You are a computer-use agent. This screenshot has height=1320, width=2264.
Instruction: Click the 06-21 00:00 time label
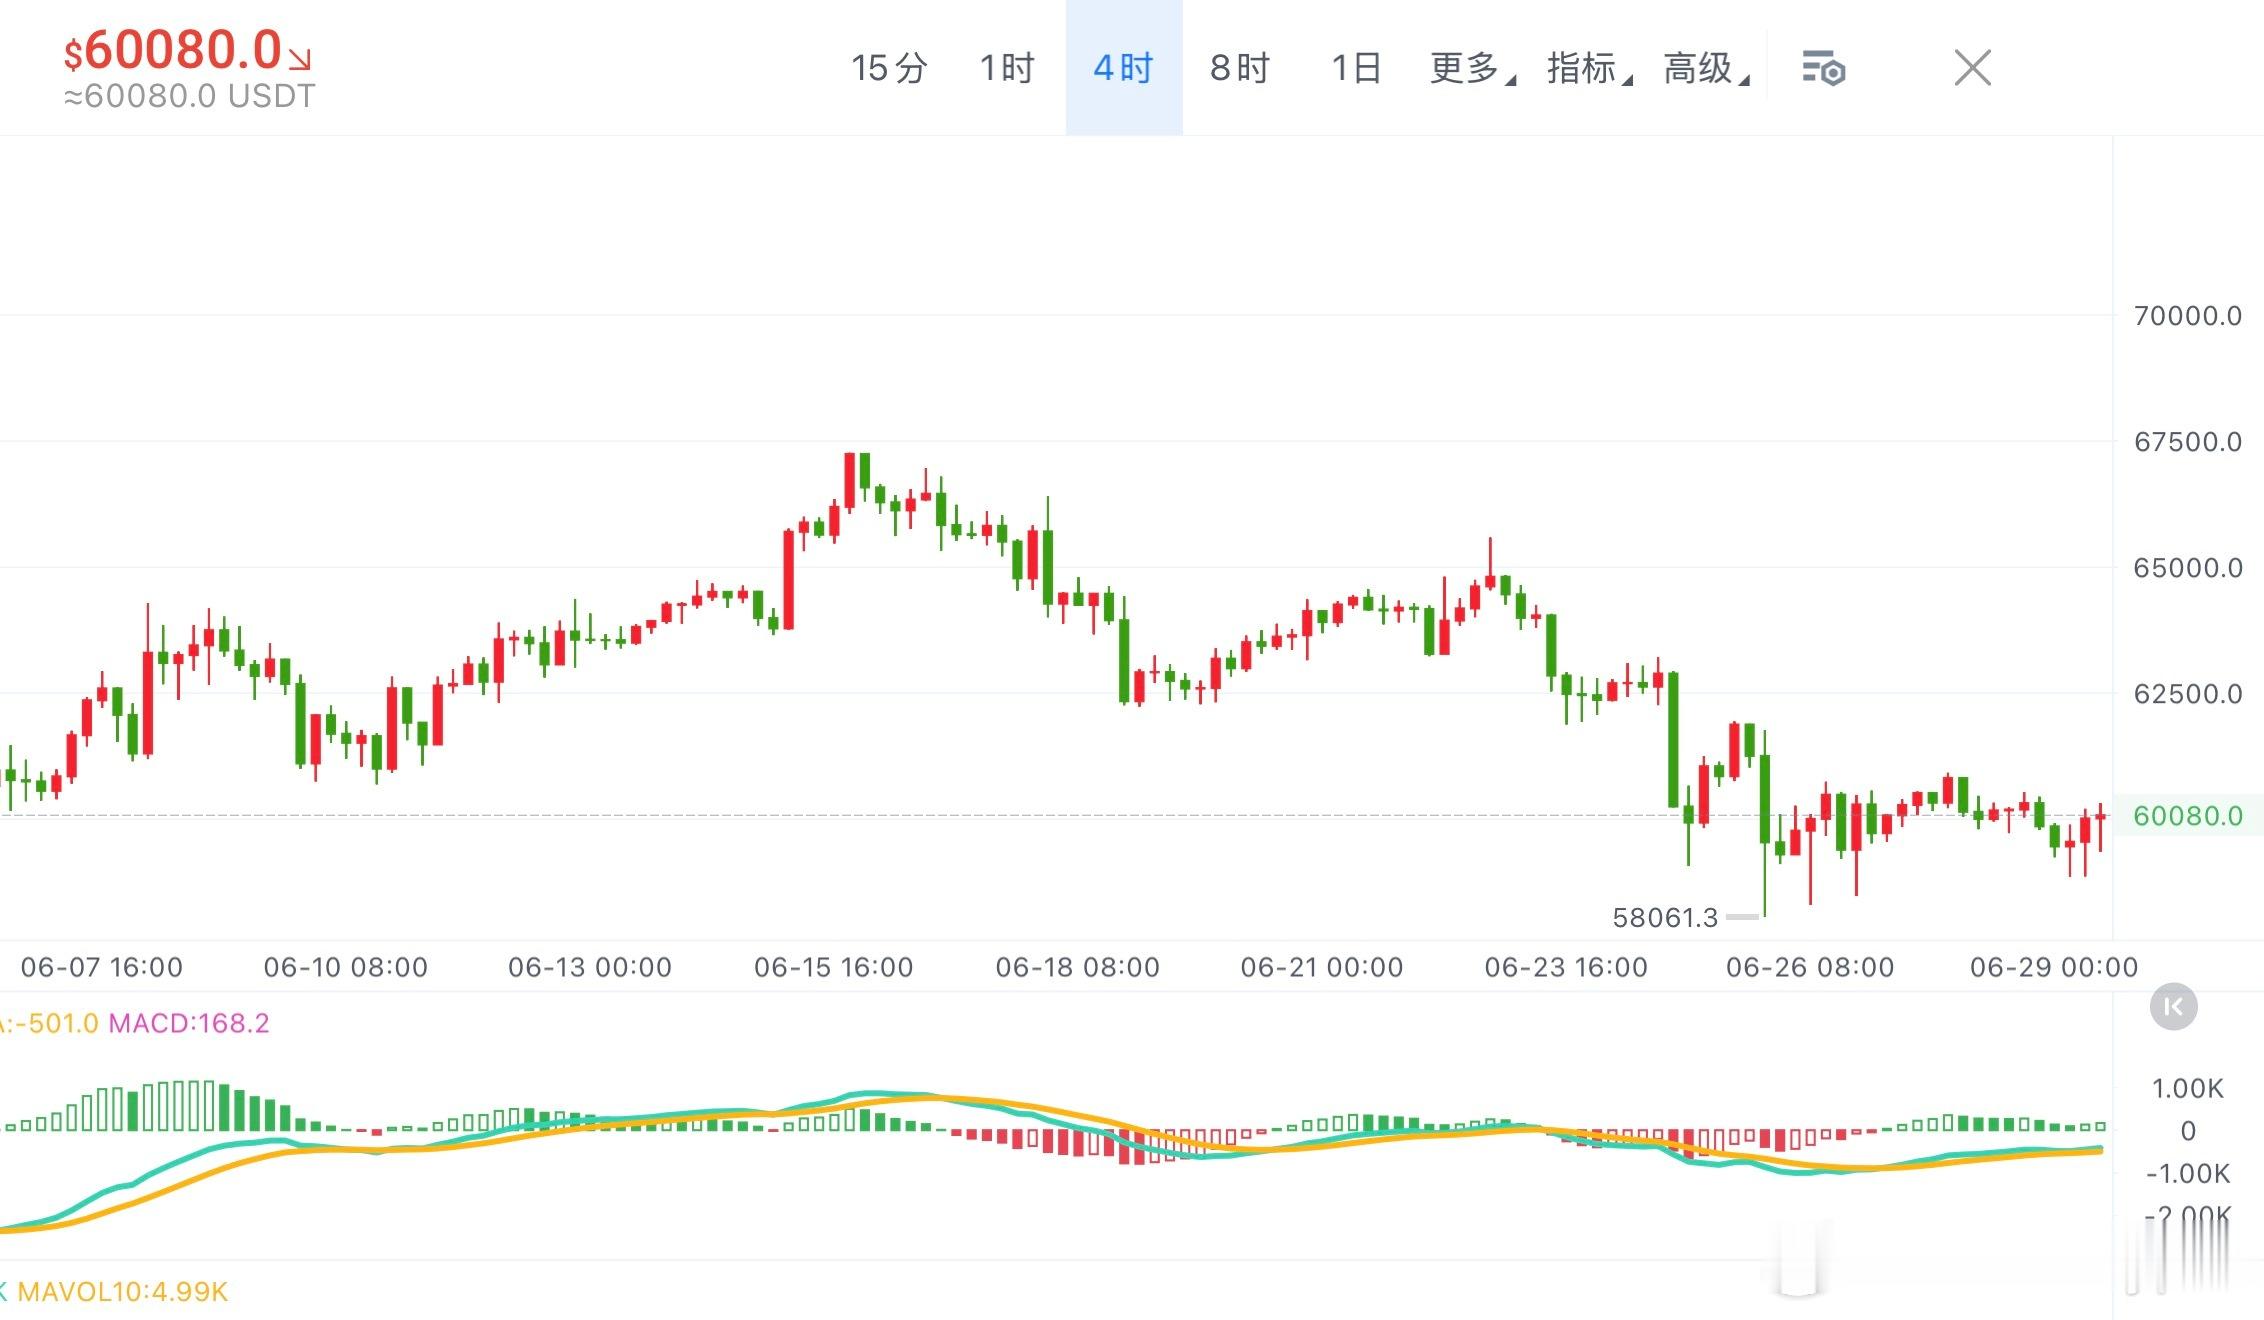(1322, 967)
